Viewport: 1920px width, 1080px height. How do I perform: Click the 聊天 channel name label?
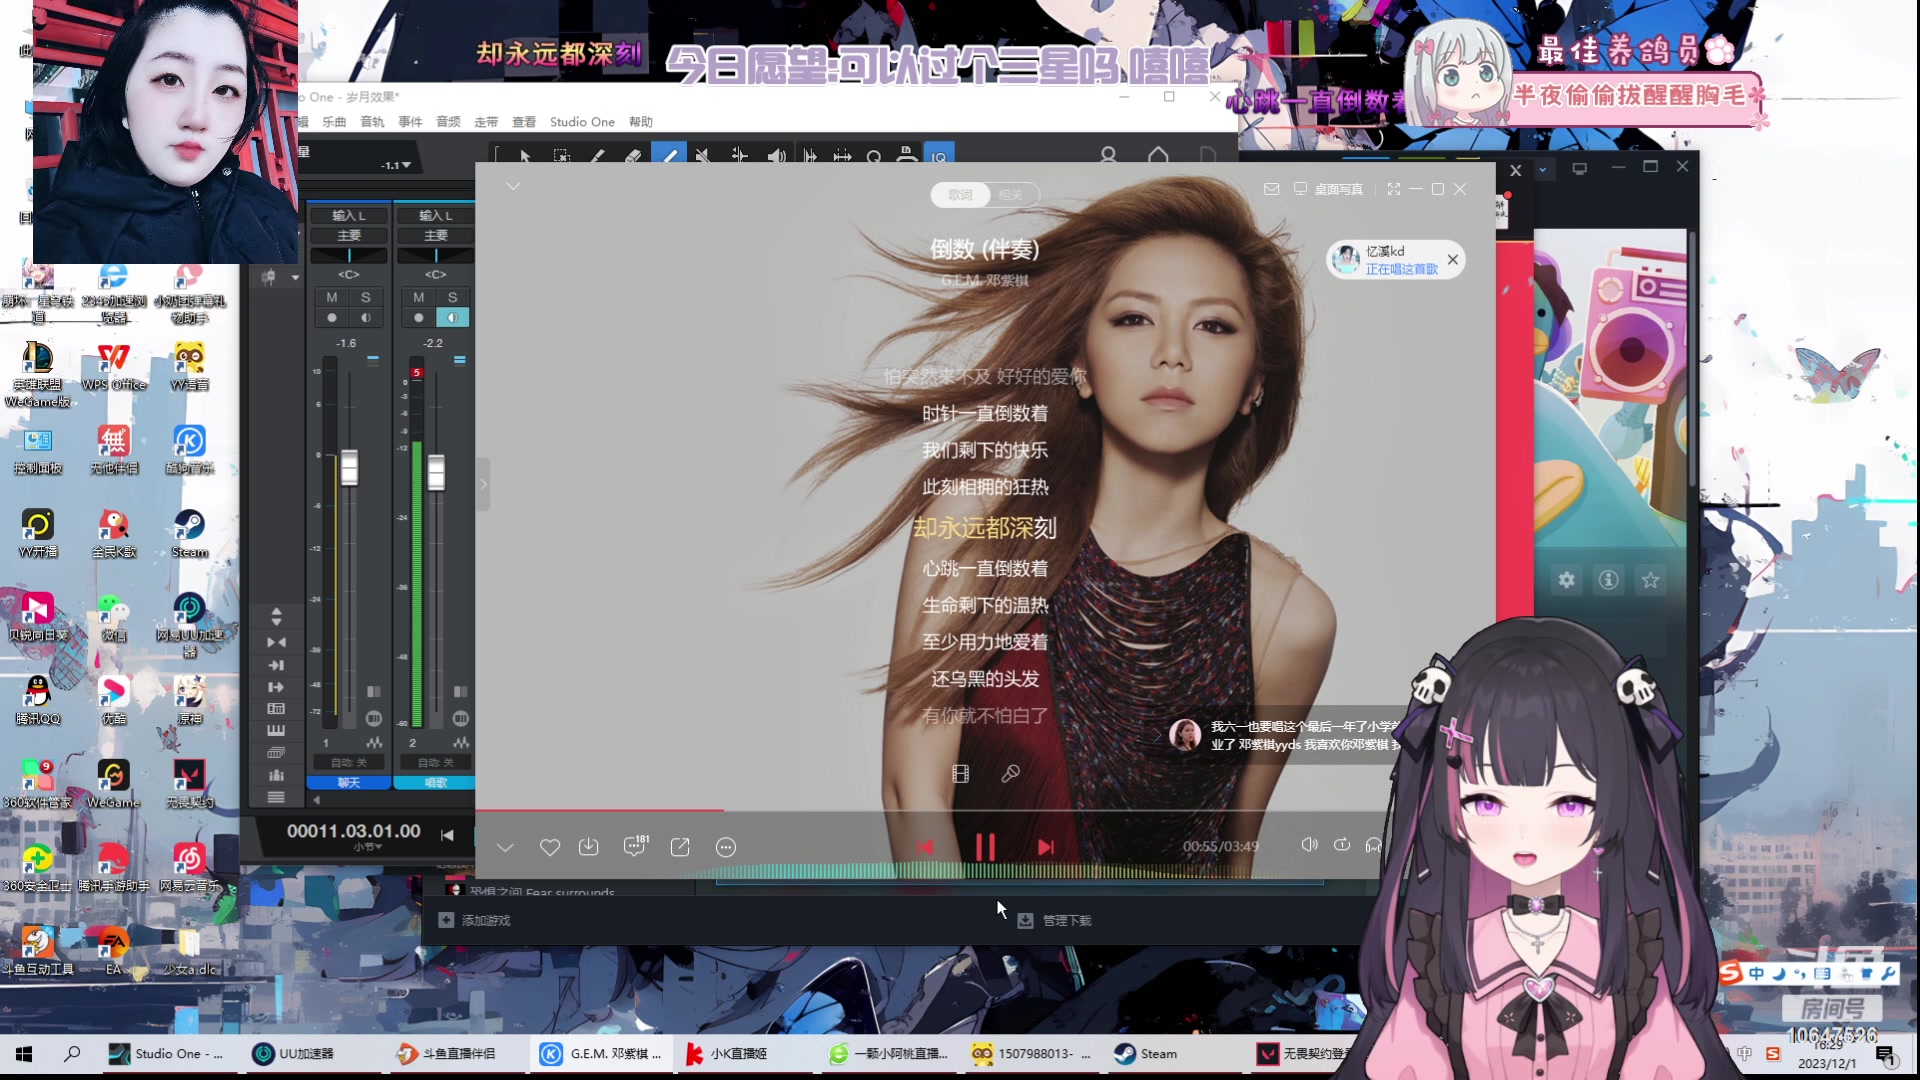(x=349, y=782)
